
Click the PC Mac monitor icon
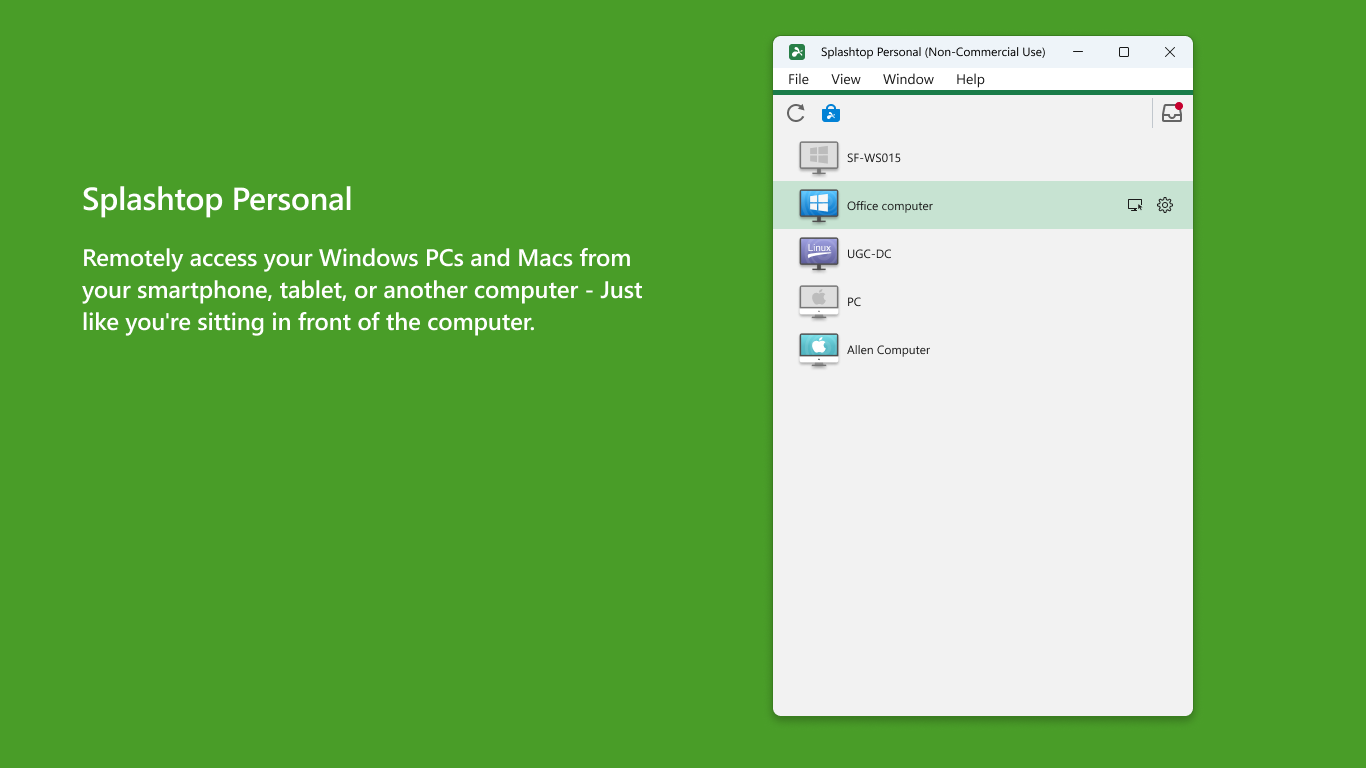817,301
